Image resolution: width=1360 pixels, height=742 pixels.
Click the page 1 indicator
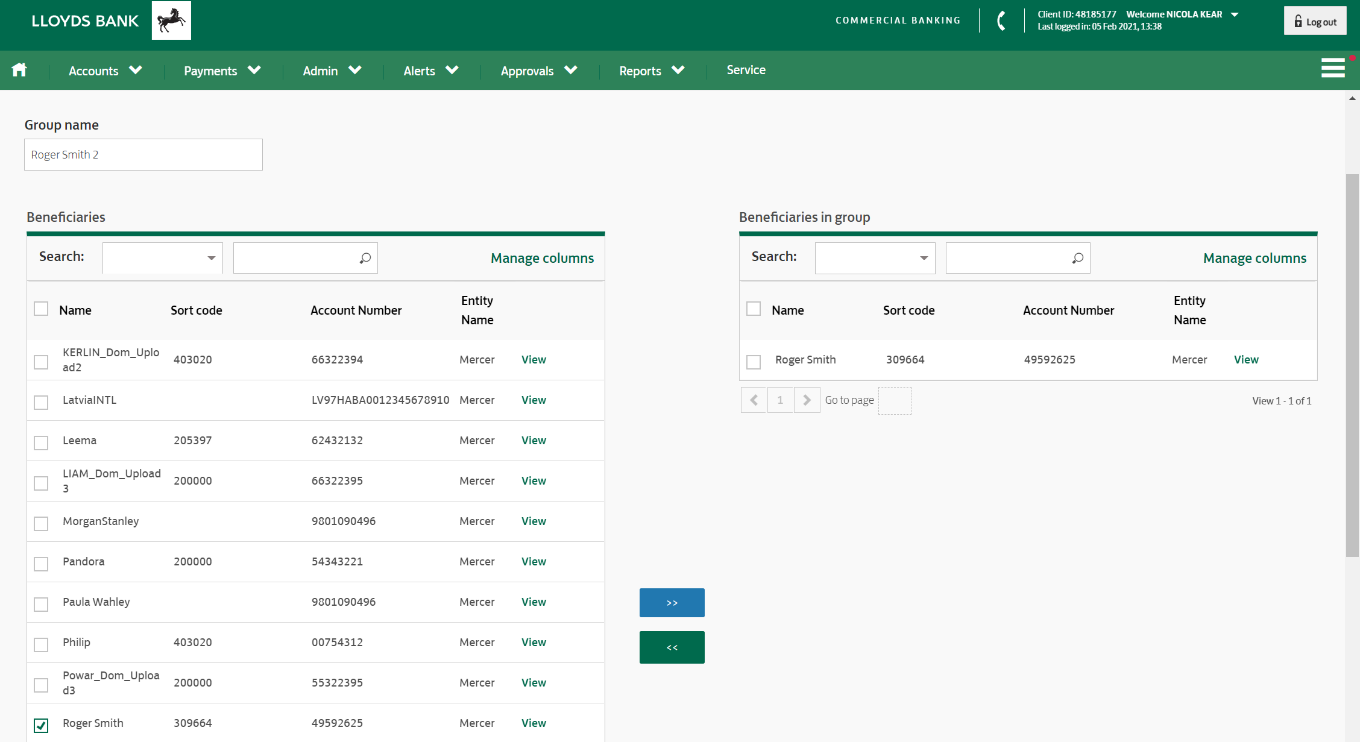pos(781,400)
